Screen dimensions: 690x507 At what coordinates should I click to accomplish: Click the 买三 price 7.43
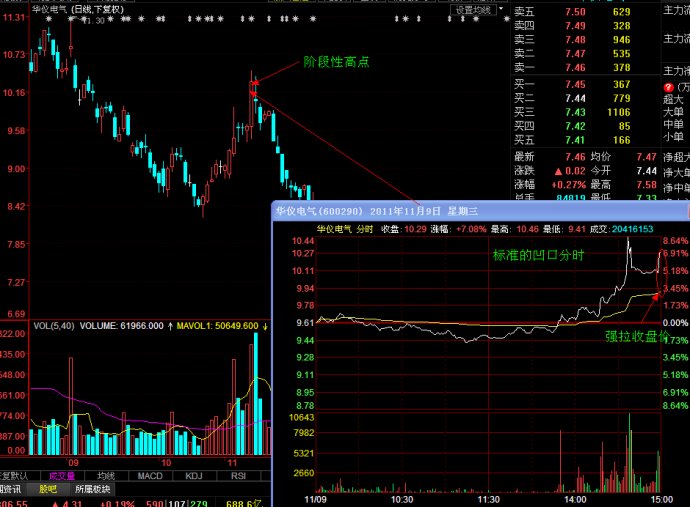tap(575, 112)
